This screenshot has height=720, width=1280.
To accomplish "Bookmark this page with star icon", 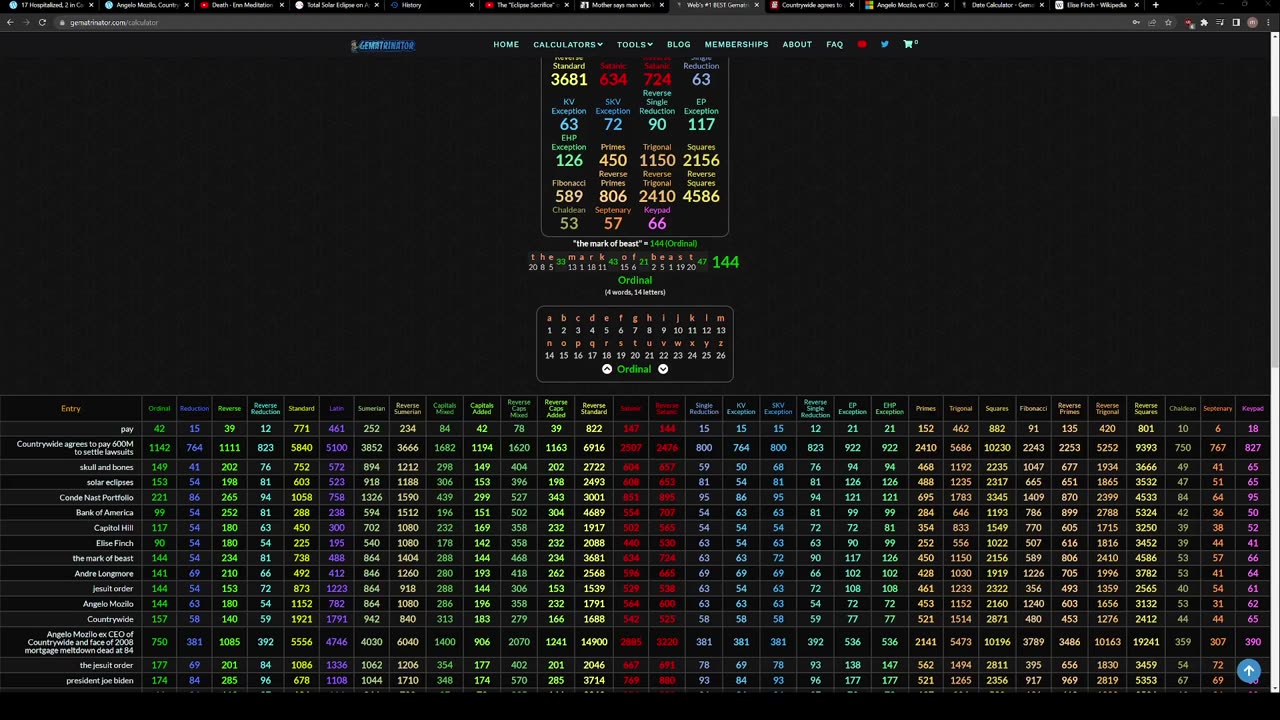I will click(x=1168, y=22).
